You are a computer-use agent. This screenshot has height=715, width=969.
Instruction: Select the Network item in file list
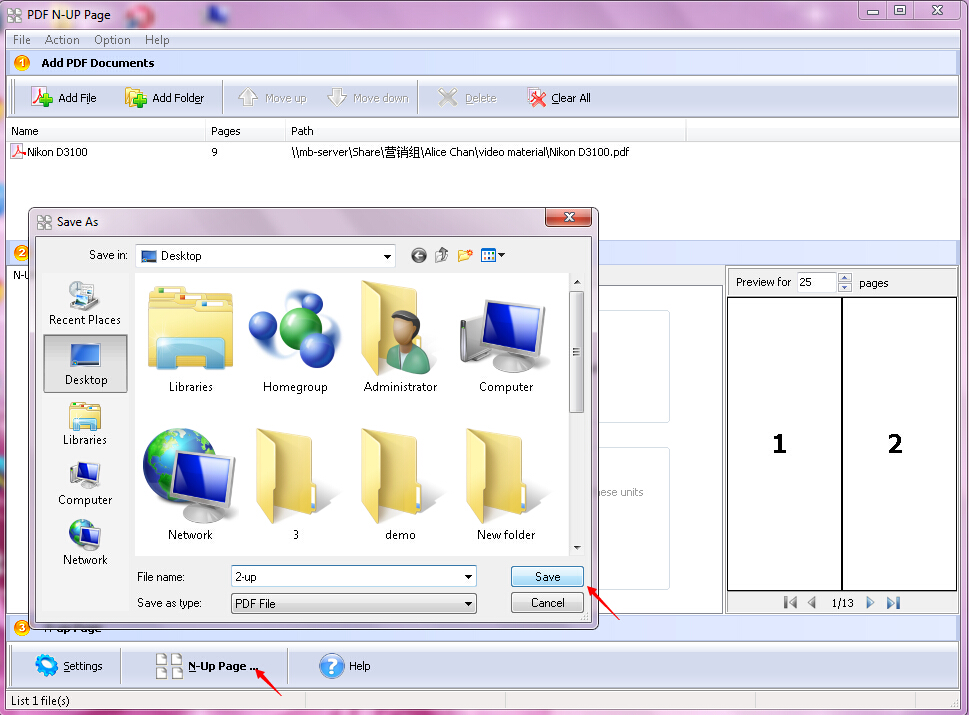click(x=190, y=484)
